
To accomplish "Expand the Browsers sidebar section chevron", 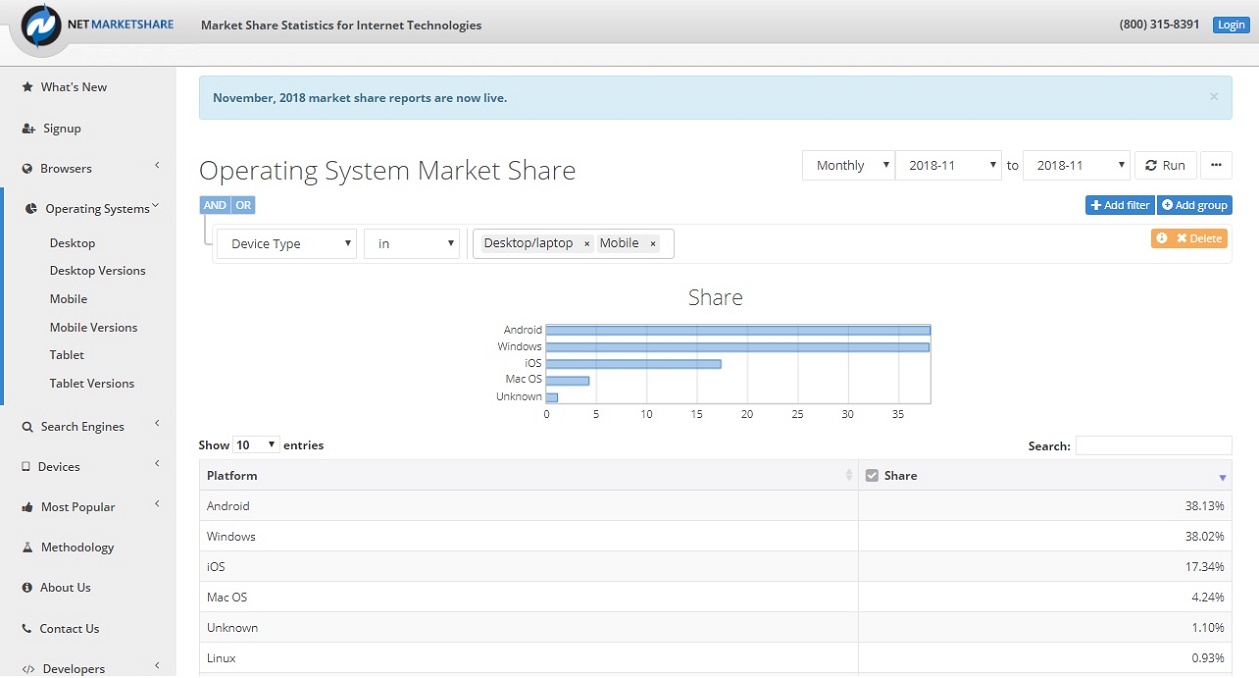I will coord(157,166).
